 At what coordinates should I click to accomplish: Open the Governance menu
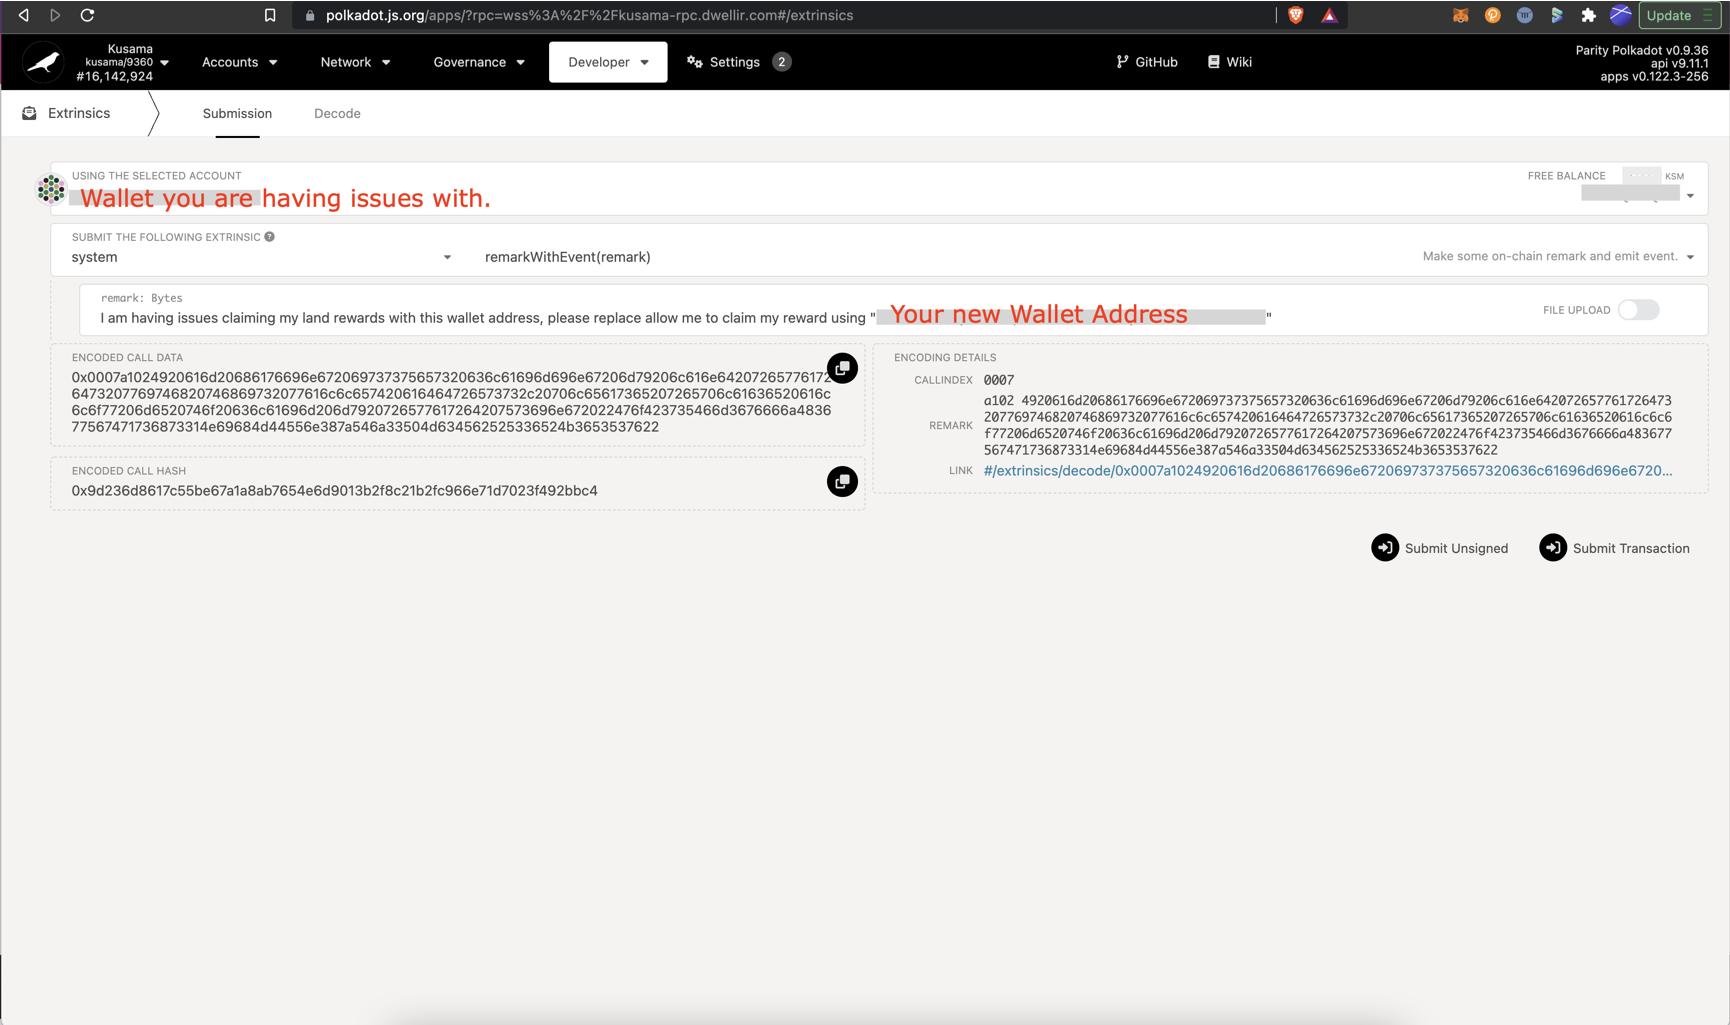[479, 62]
